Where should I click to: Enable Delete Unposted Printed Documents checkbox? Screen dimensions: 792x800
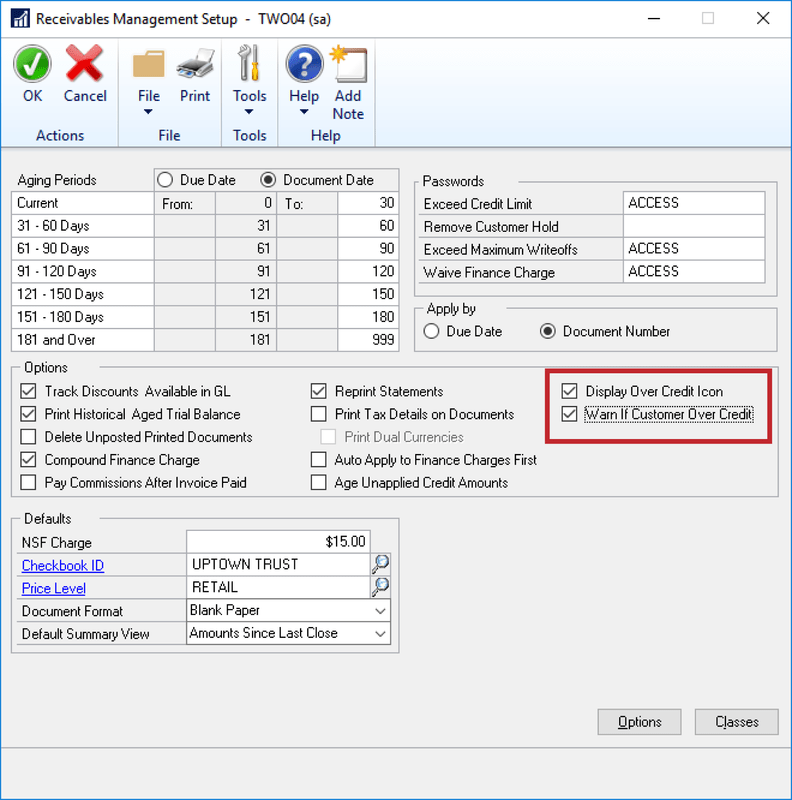coord(28,437)
